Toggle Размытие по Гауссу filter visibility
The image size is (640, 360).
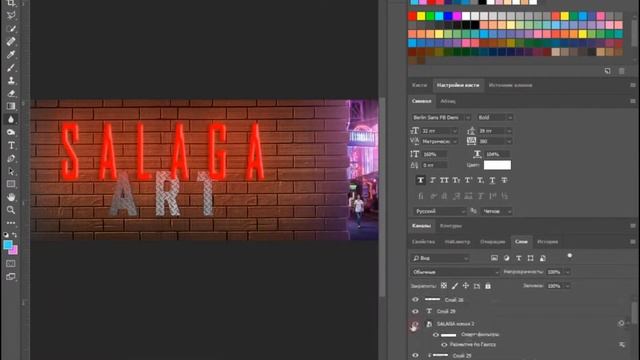[x=444, y=344]
